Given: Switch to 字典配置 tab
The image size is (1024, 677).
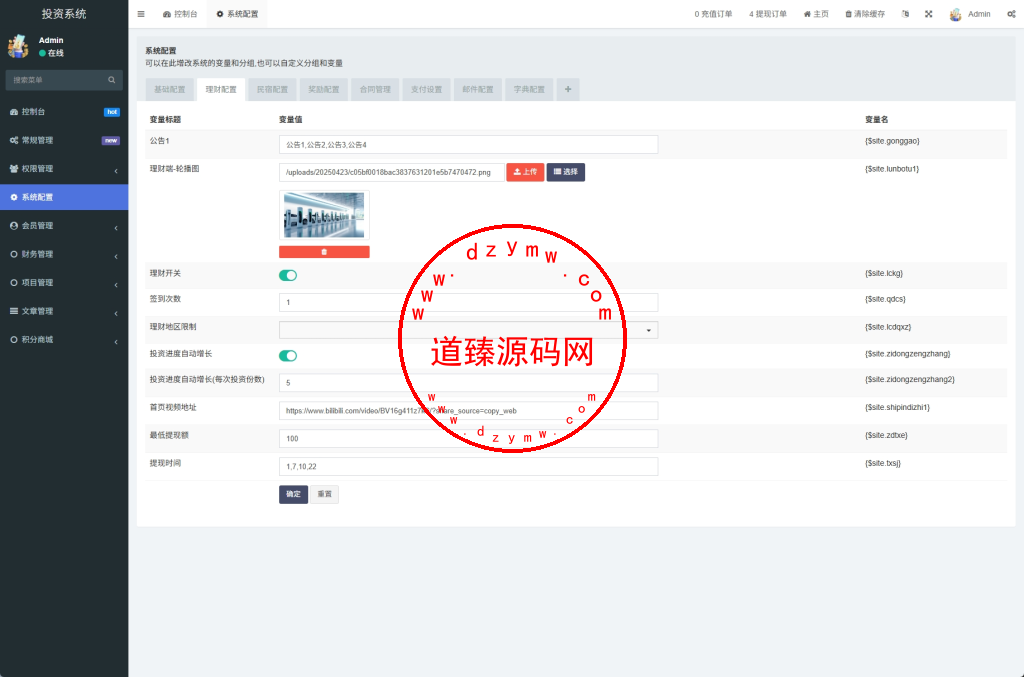Looking at the screenshot, I should point(529,89).
